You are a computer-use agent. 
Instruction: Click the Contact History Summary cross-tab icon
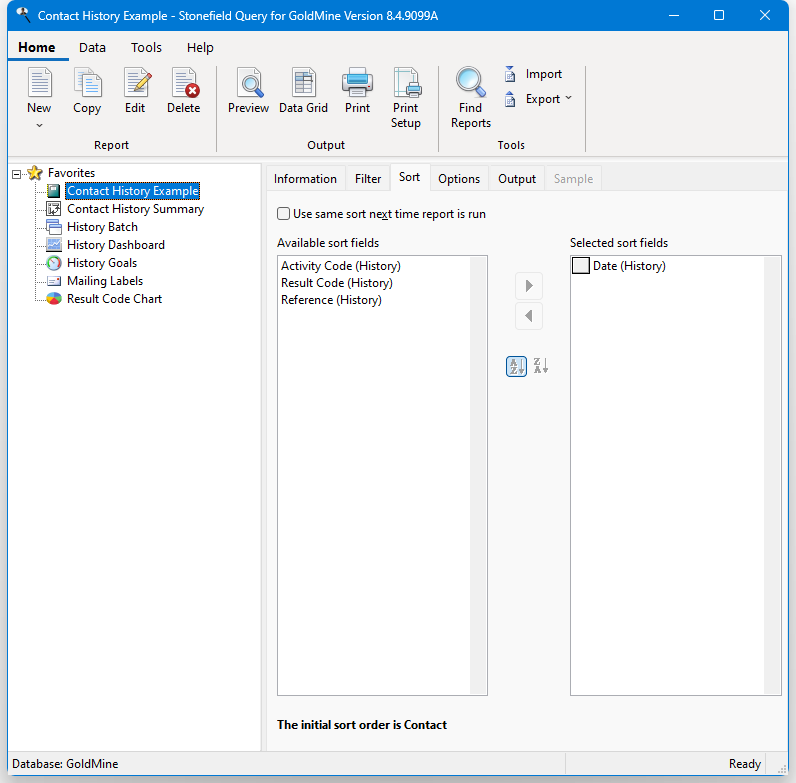coord(53,209)
